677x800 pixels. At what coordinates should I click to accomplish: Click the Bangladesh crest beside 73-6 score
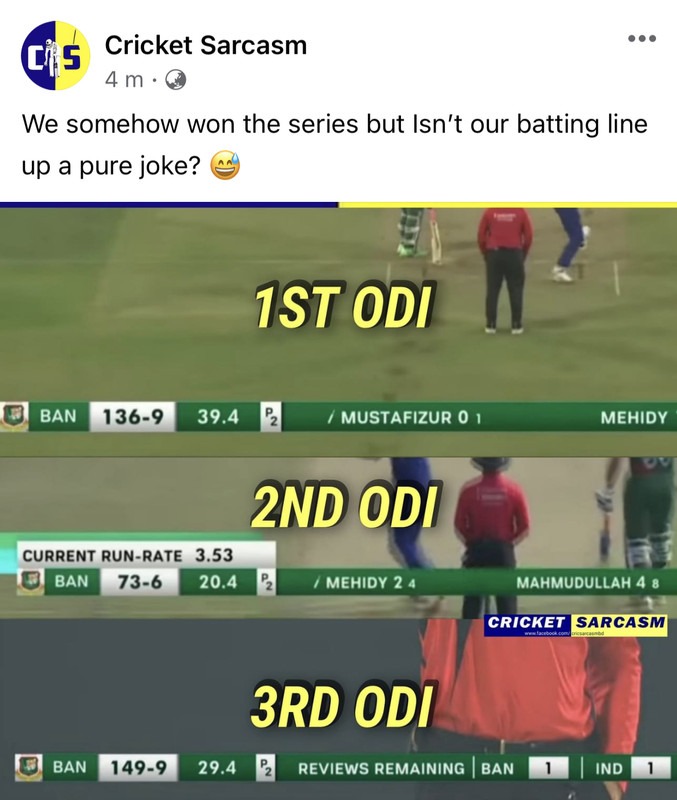(30, 581)
